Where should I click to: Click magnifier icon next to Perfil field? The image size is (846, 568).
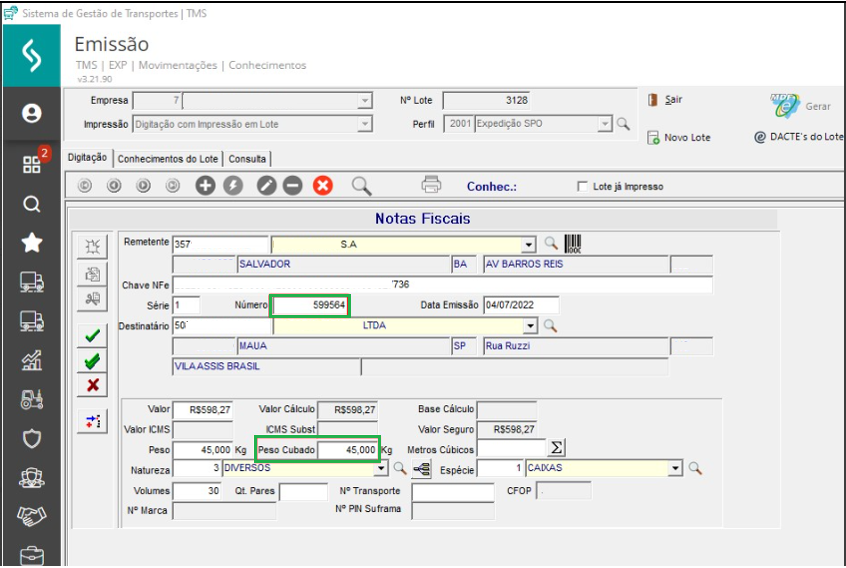point(622,124)
